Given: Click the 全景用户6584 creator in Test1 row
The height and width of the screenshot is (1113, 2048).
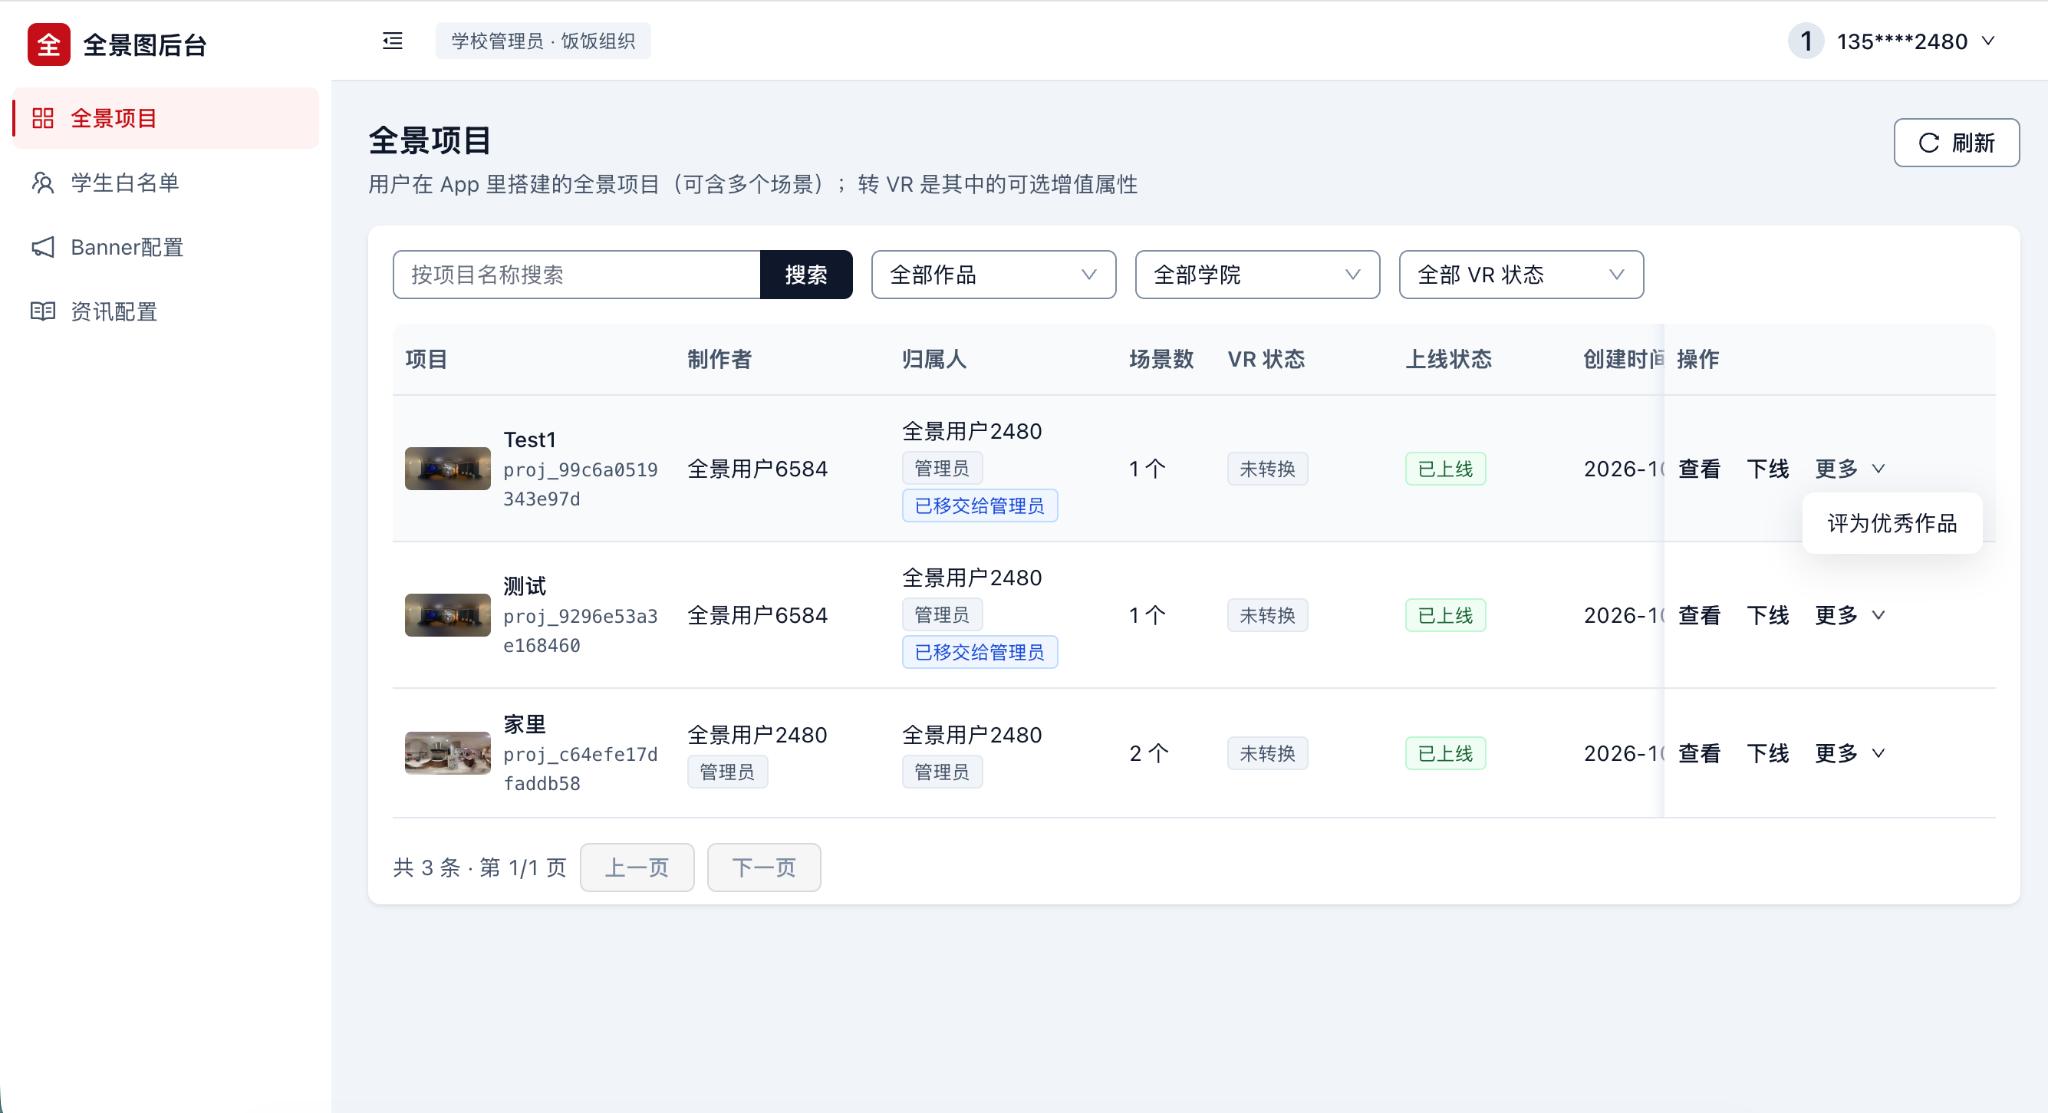Looking at the screenshot, I should [757, 469].
